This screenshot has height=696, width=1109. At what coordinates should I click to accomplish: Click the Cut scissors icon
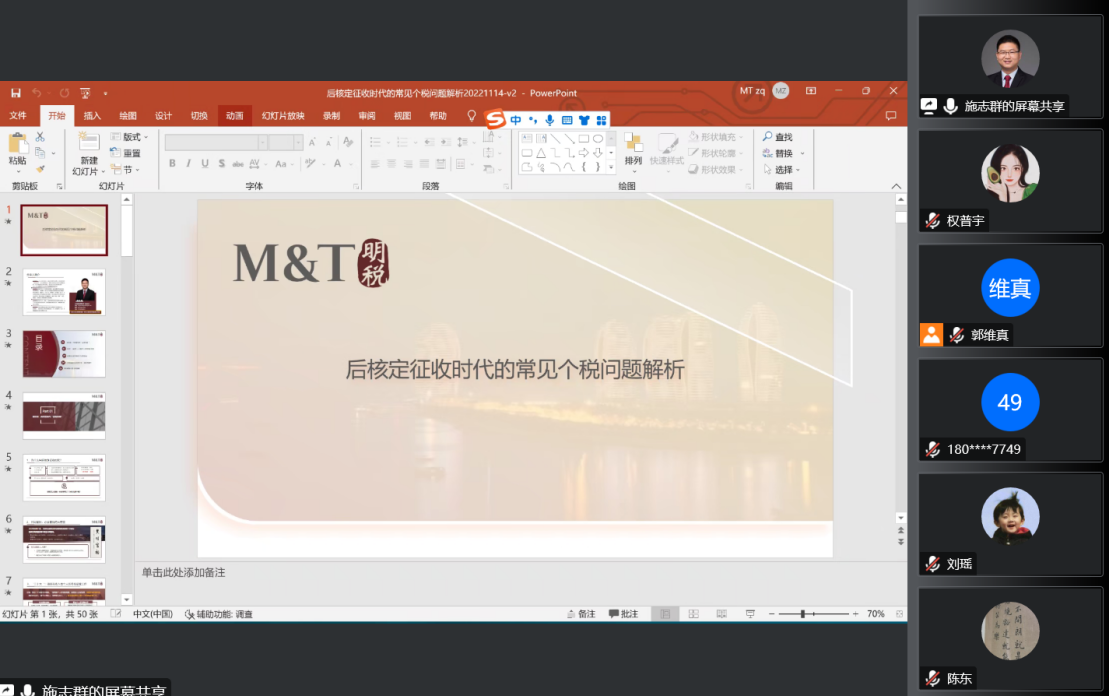pyautogui.click(x=40, y=137)
